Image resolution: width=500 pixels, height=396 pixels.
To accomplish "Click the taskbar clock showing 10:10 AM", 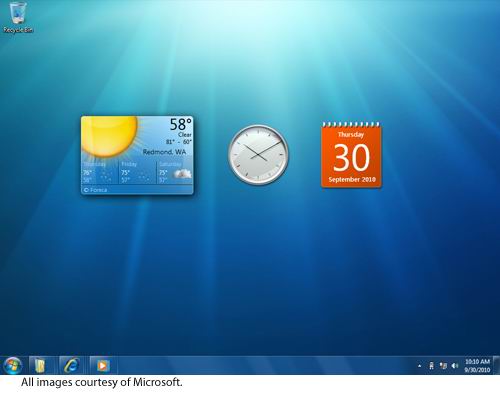I will pos(477,366).
